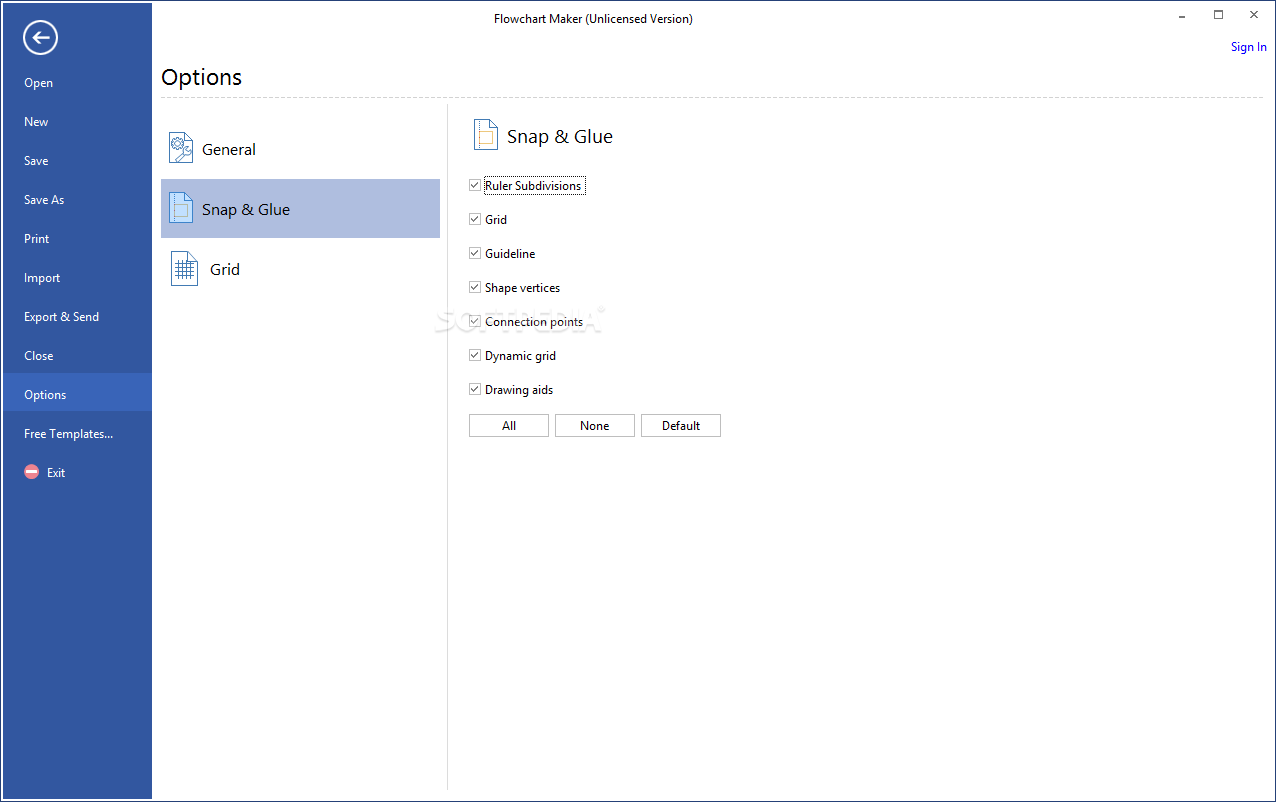1276x802 pixels.
Task: Click the None button
Action: click(x=595, y=426)
